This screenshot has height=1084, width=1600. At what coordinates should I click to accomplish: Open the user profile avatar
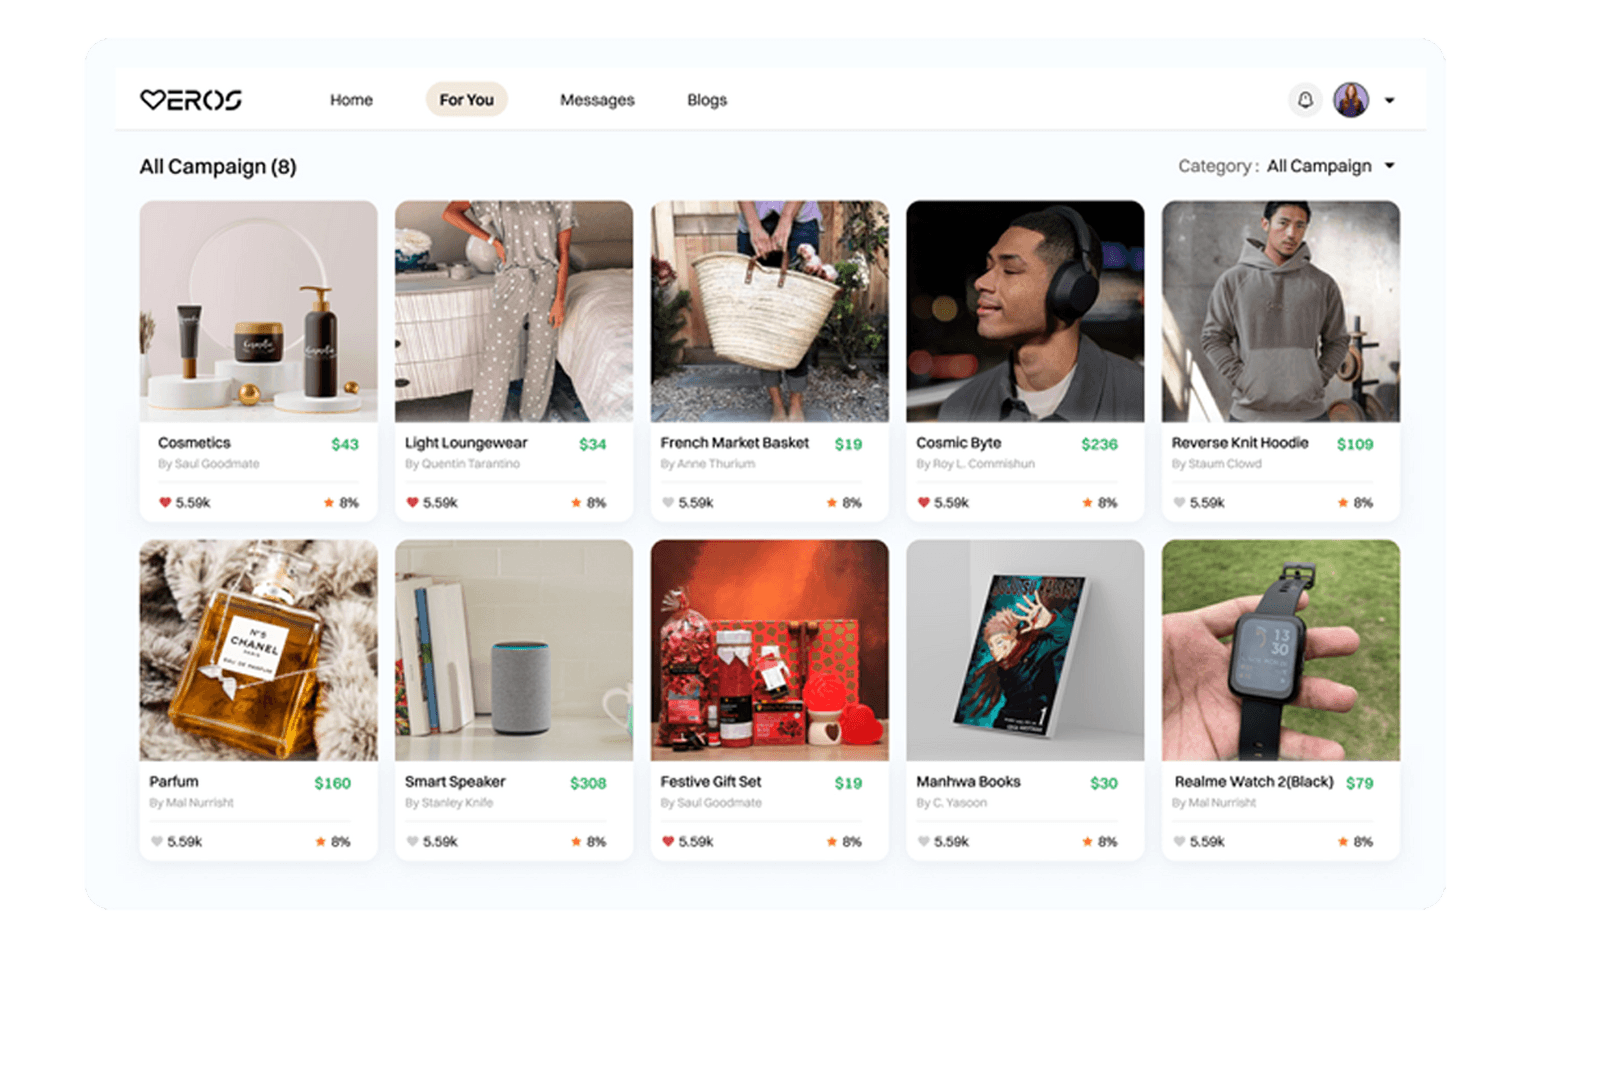click(1351, 100)
